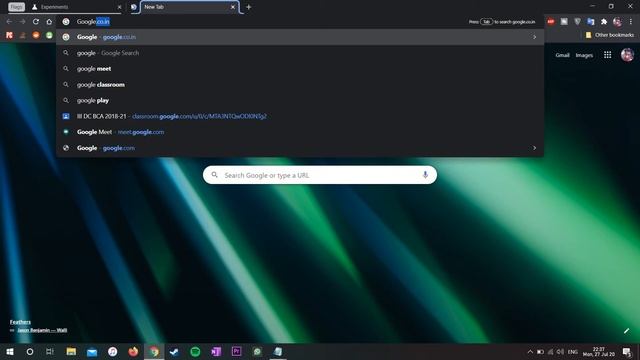640x360 pixels.
Task: Click the Chrome taskbar icon
Action: coord(154,351)
